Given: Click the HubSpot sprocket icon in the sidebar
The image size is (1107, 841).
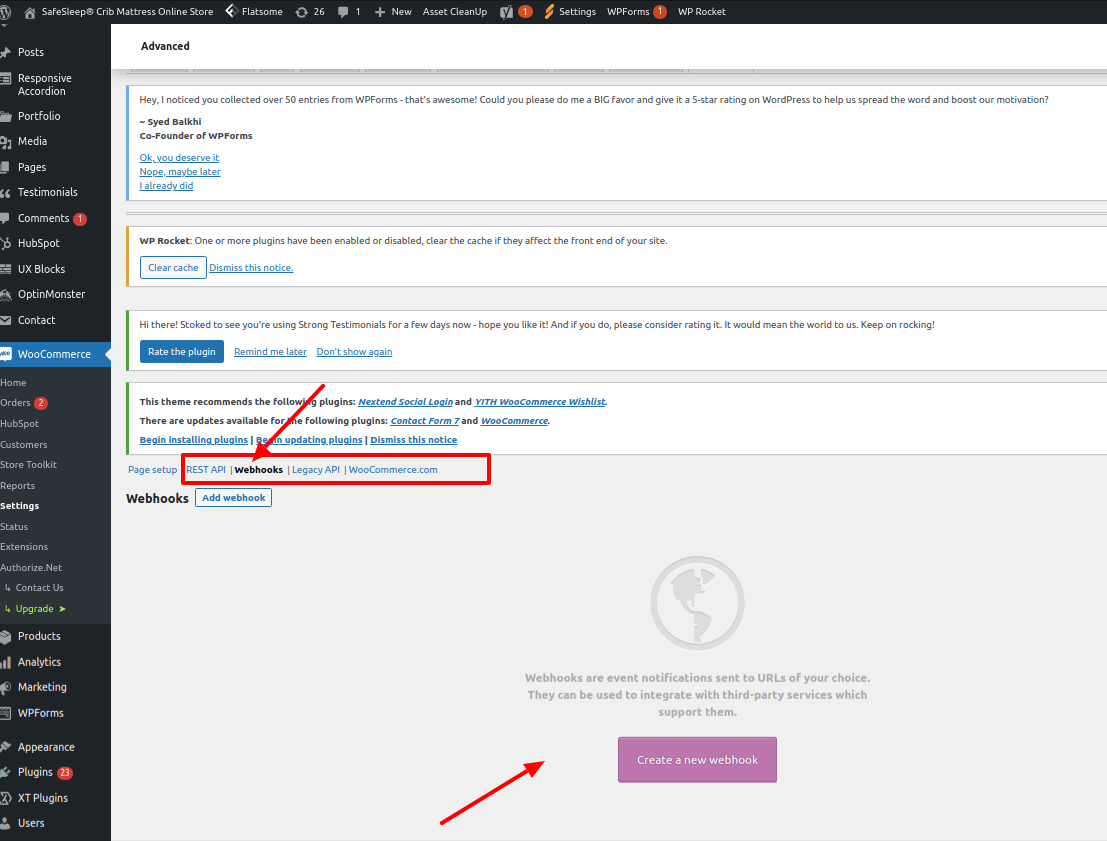Looking at the screenshot, I should click(x=6, y=244).
